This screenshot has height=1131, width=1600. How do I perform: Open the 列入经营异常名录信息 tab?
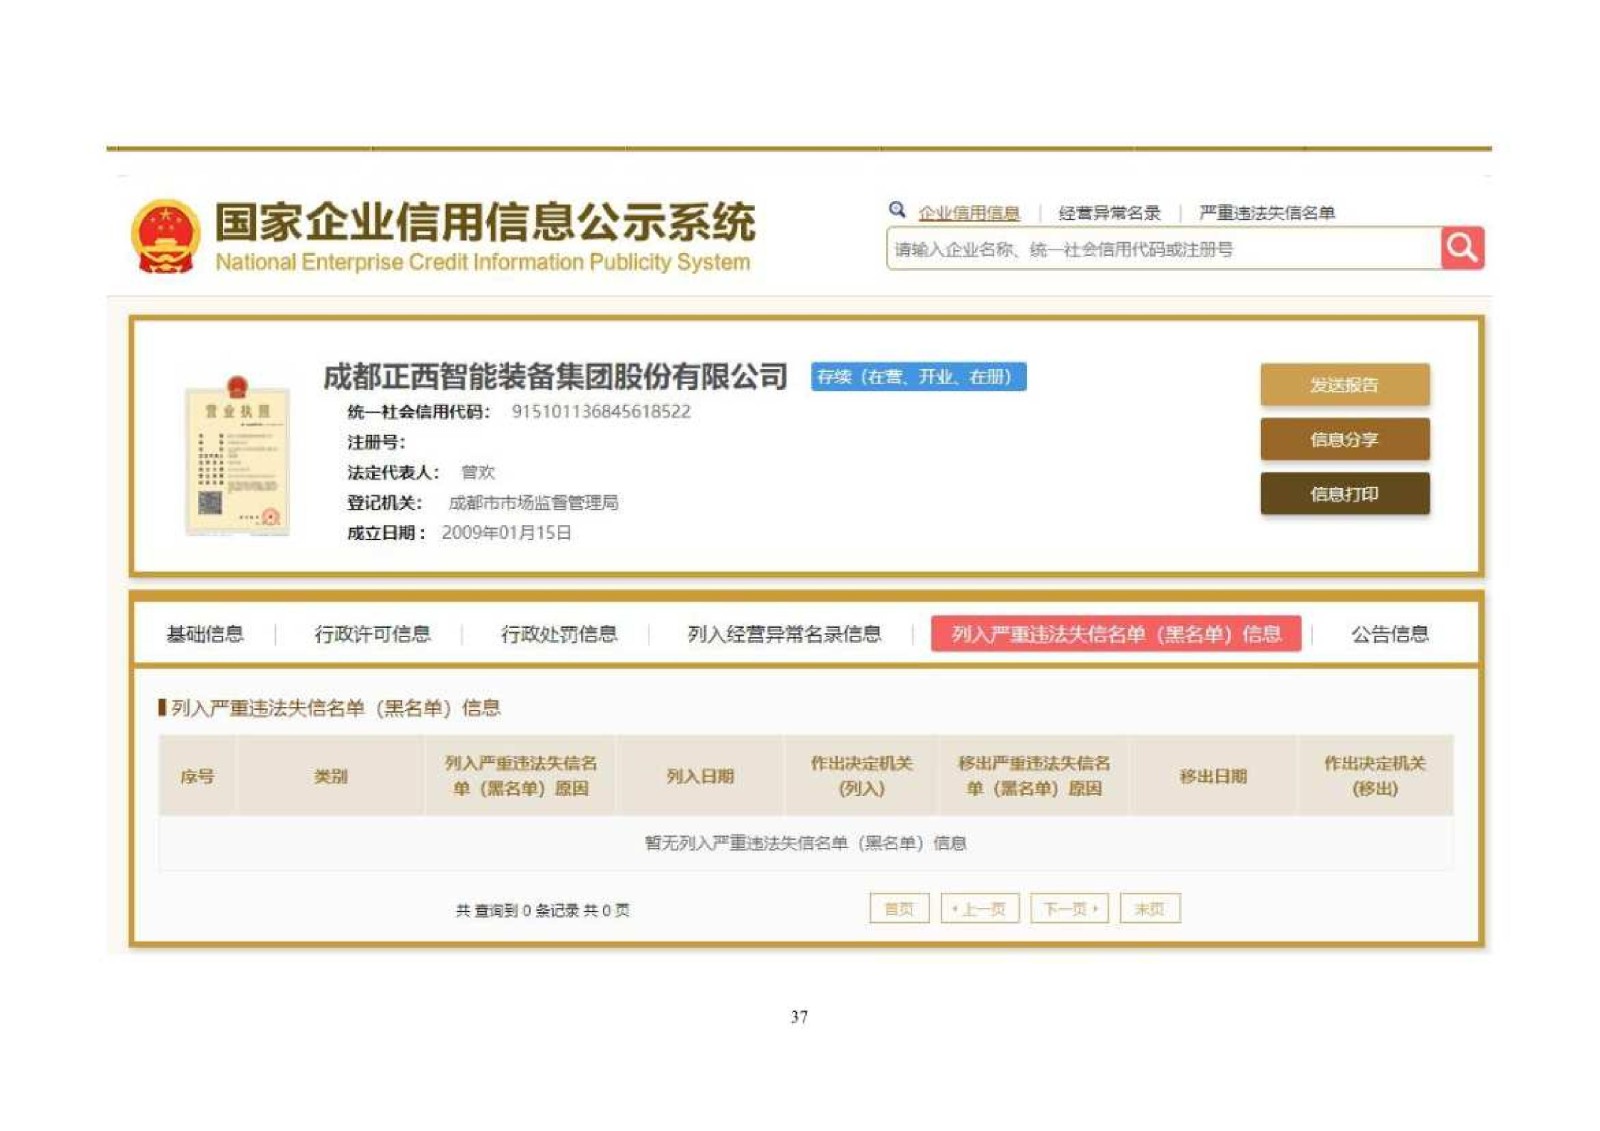pyautogui.click(x=784, y=634)
